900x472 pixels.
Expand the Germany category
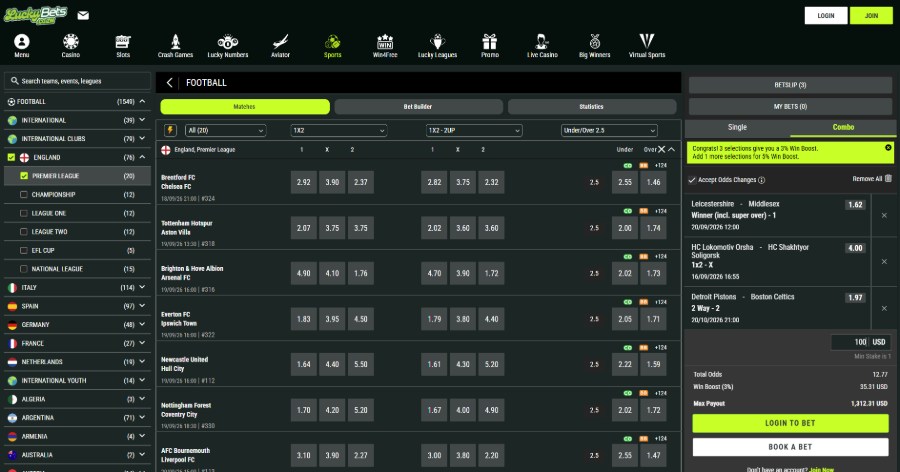142,324
